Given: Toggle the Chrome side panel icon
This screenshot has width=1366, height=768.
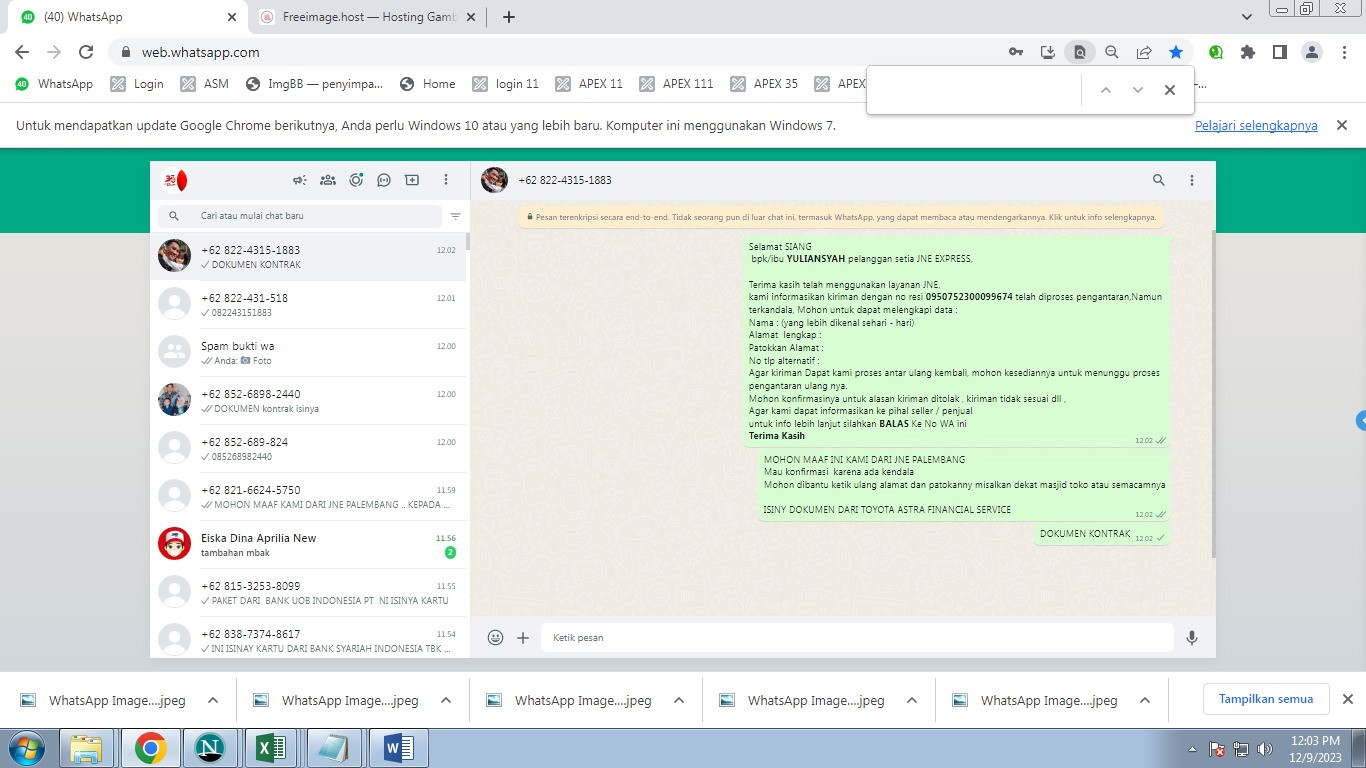Looking at the screenshot, I should point(1279,52).
